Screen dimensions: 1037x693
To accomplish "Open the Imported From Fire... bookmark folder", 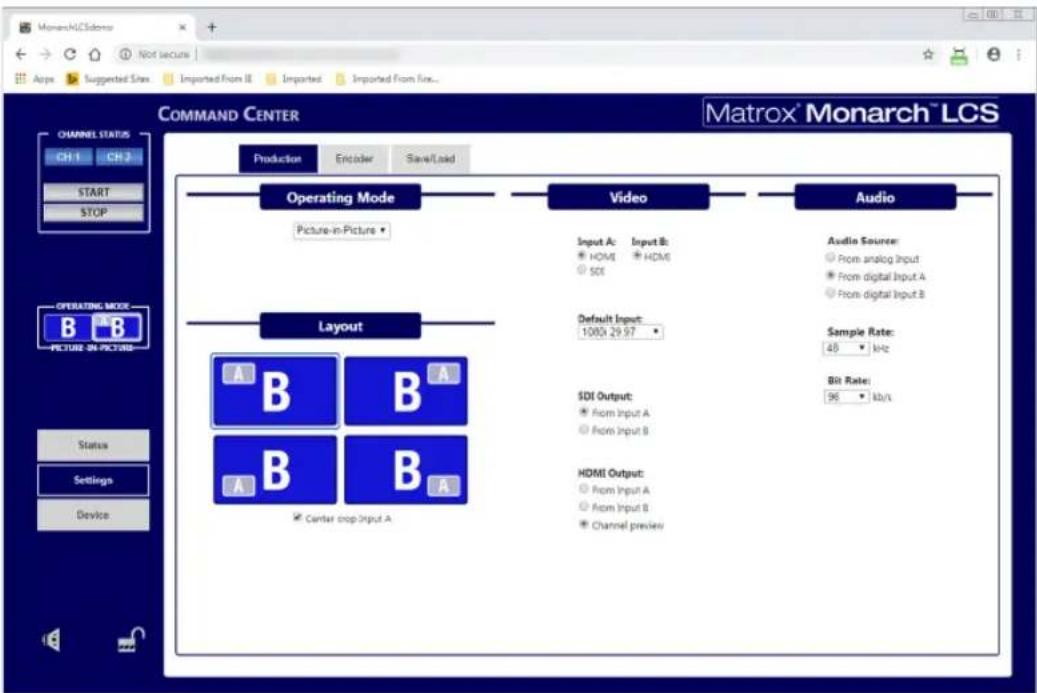I will click(388, 79).
